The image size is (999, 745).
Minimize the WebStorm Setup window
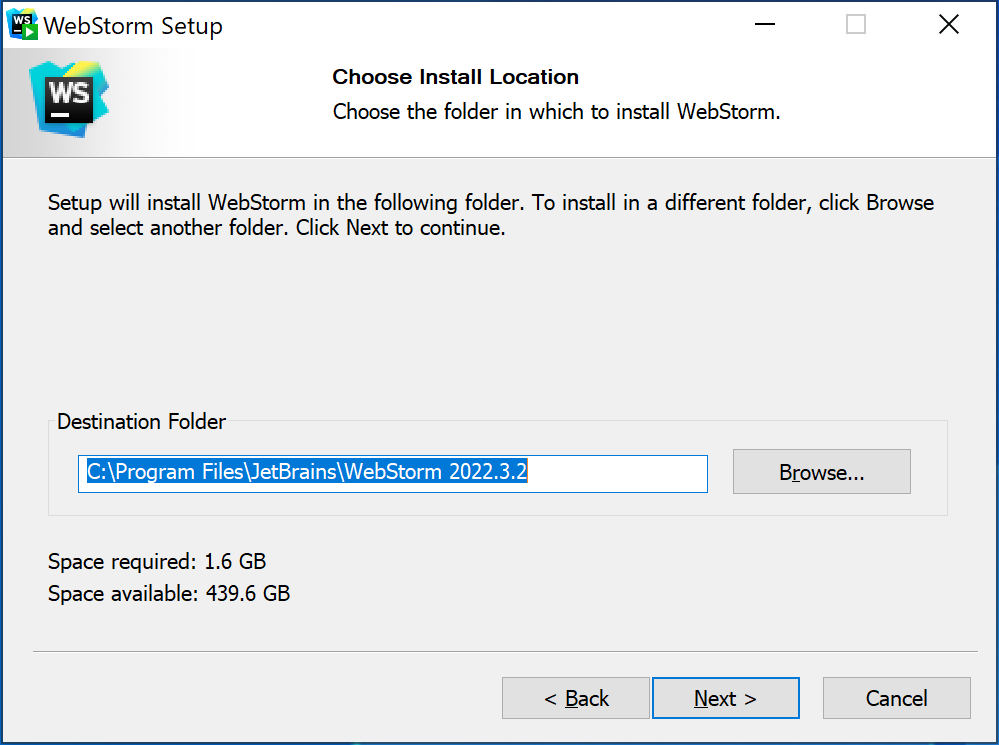coord(764,23)
